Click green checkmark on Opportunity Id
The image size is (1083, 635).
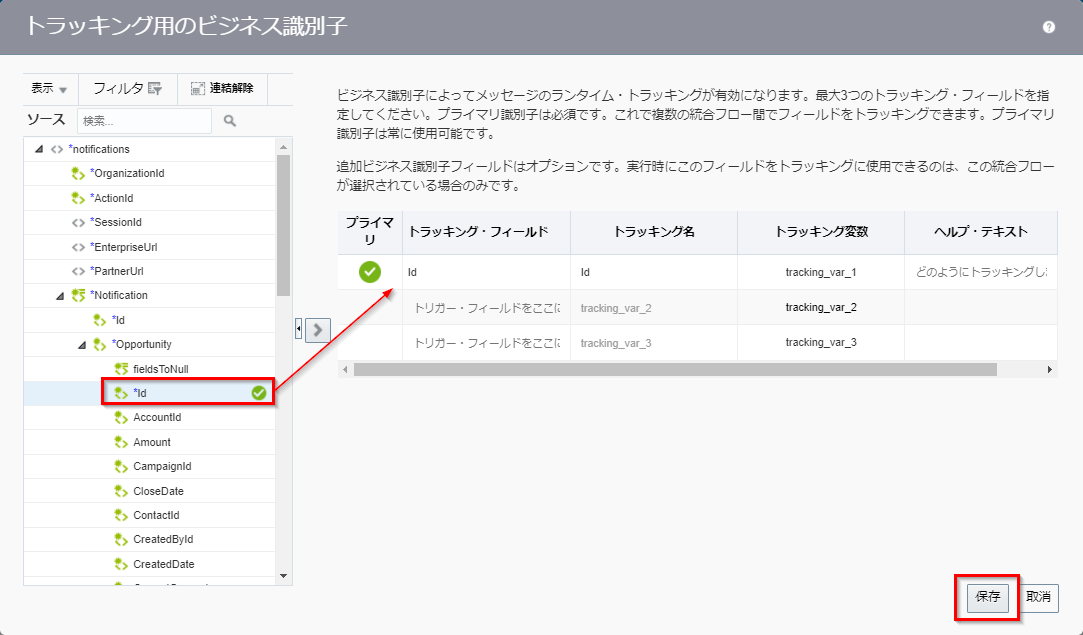coord(259,393)
